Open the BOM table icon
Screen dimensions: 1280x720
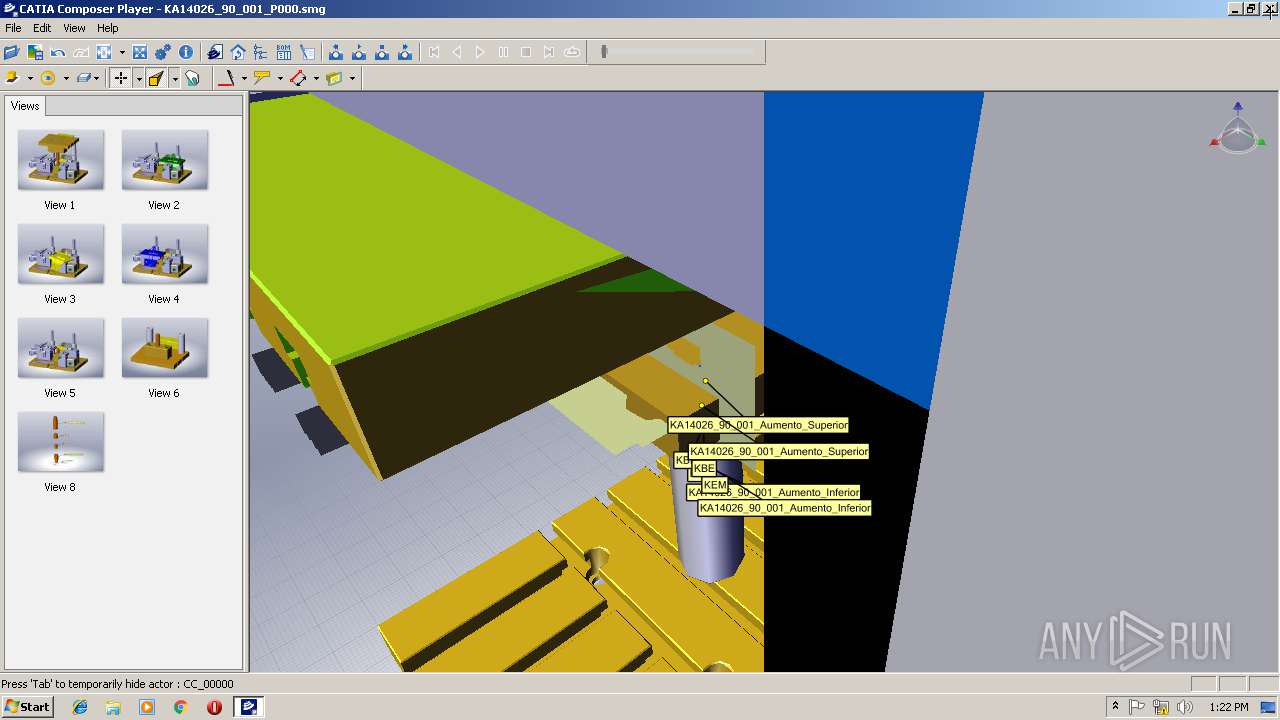(x=284, y=52)
